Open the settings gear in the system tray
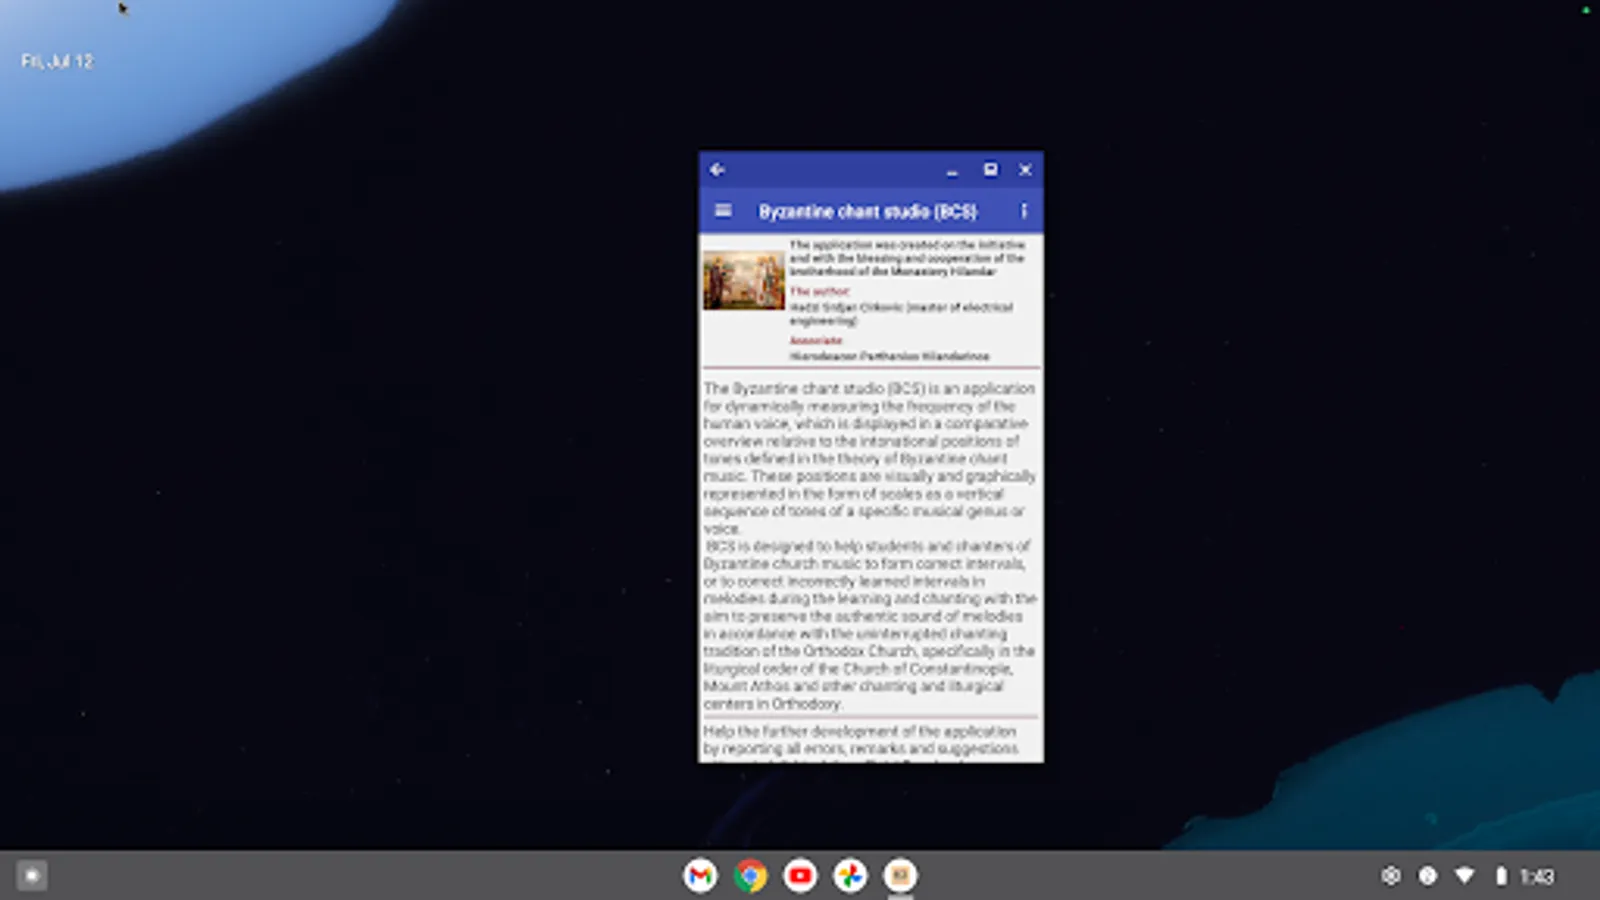The width and height of the screenshot is (1600, 900). (1390, 874)
